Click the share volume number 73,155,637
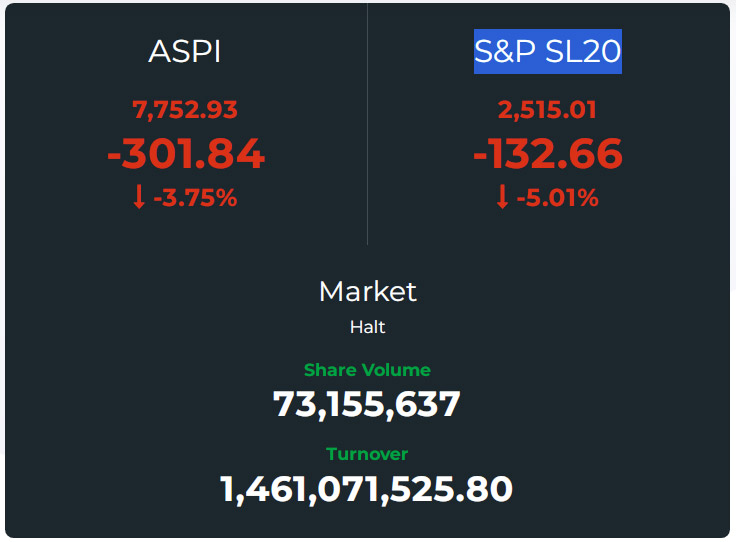The width and height of the screenshot is (736, 542). pyautogui.click(x=367, y=404)
